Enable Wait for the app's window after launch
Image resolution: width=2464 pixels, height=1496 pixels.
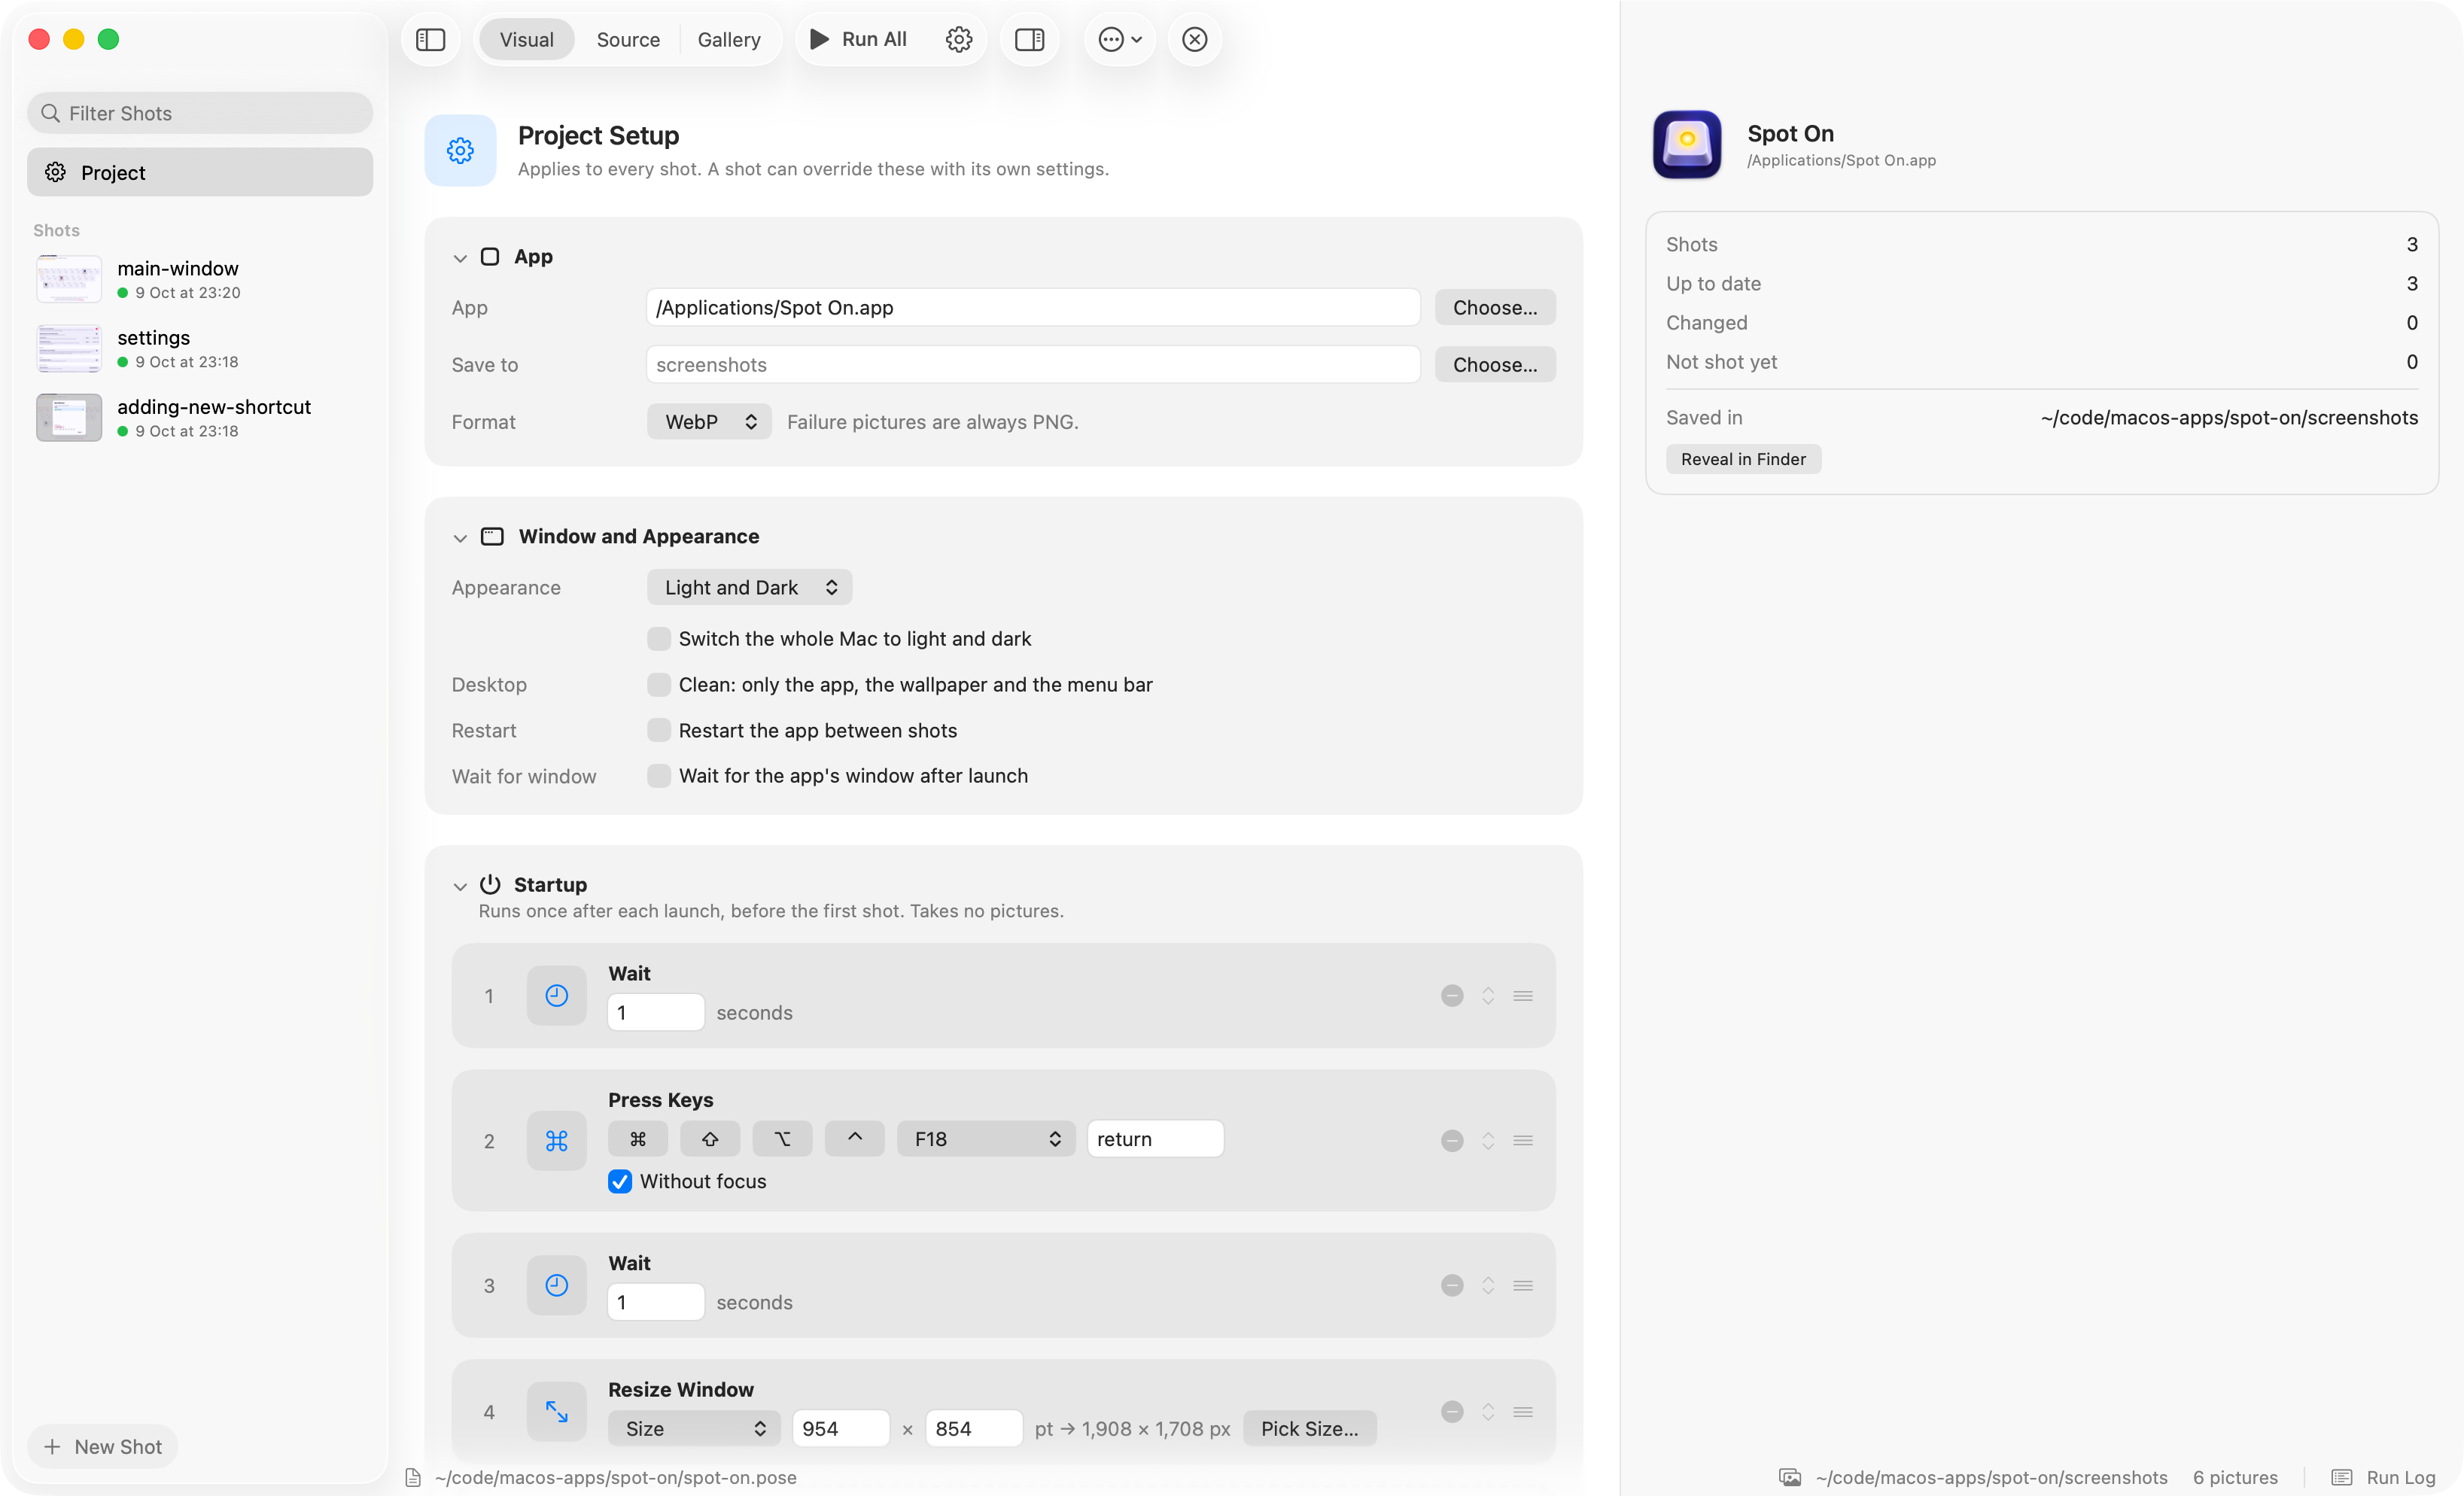658,776
